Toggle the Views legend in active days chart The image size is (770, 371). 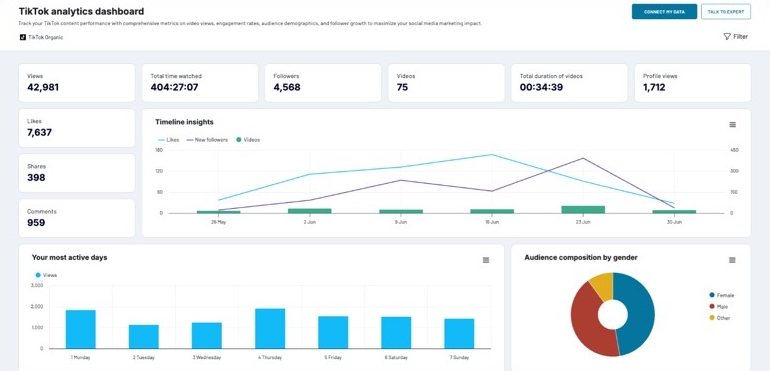(46, 275)
